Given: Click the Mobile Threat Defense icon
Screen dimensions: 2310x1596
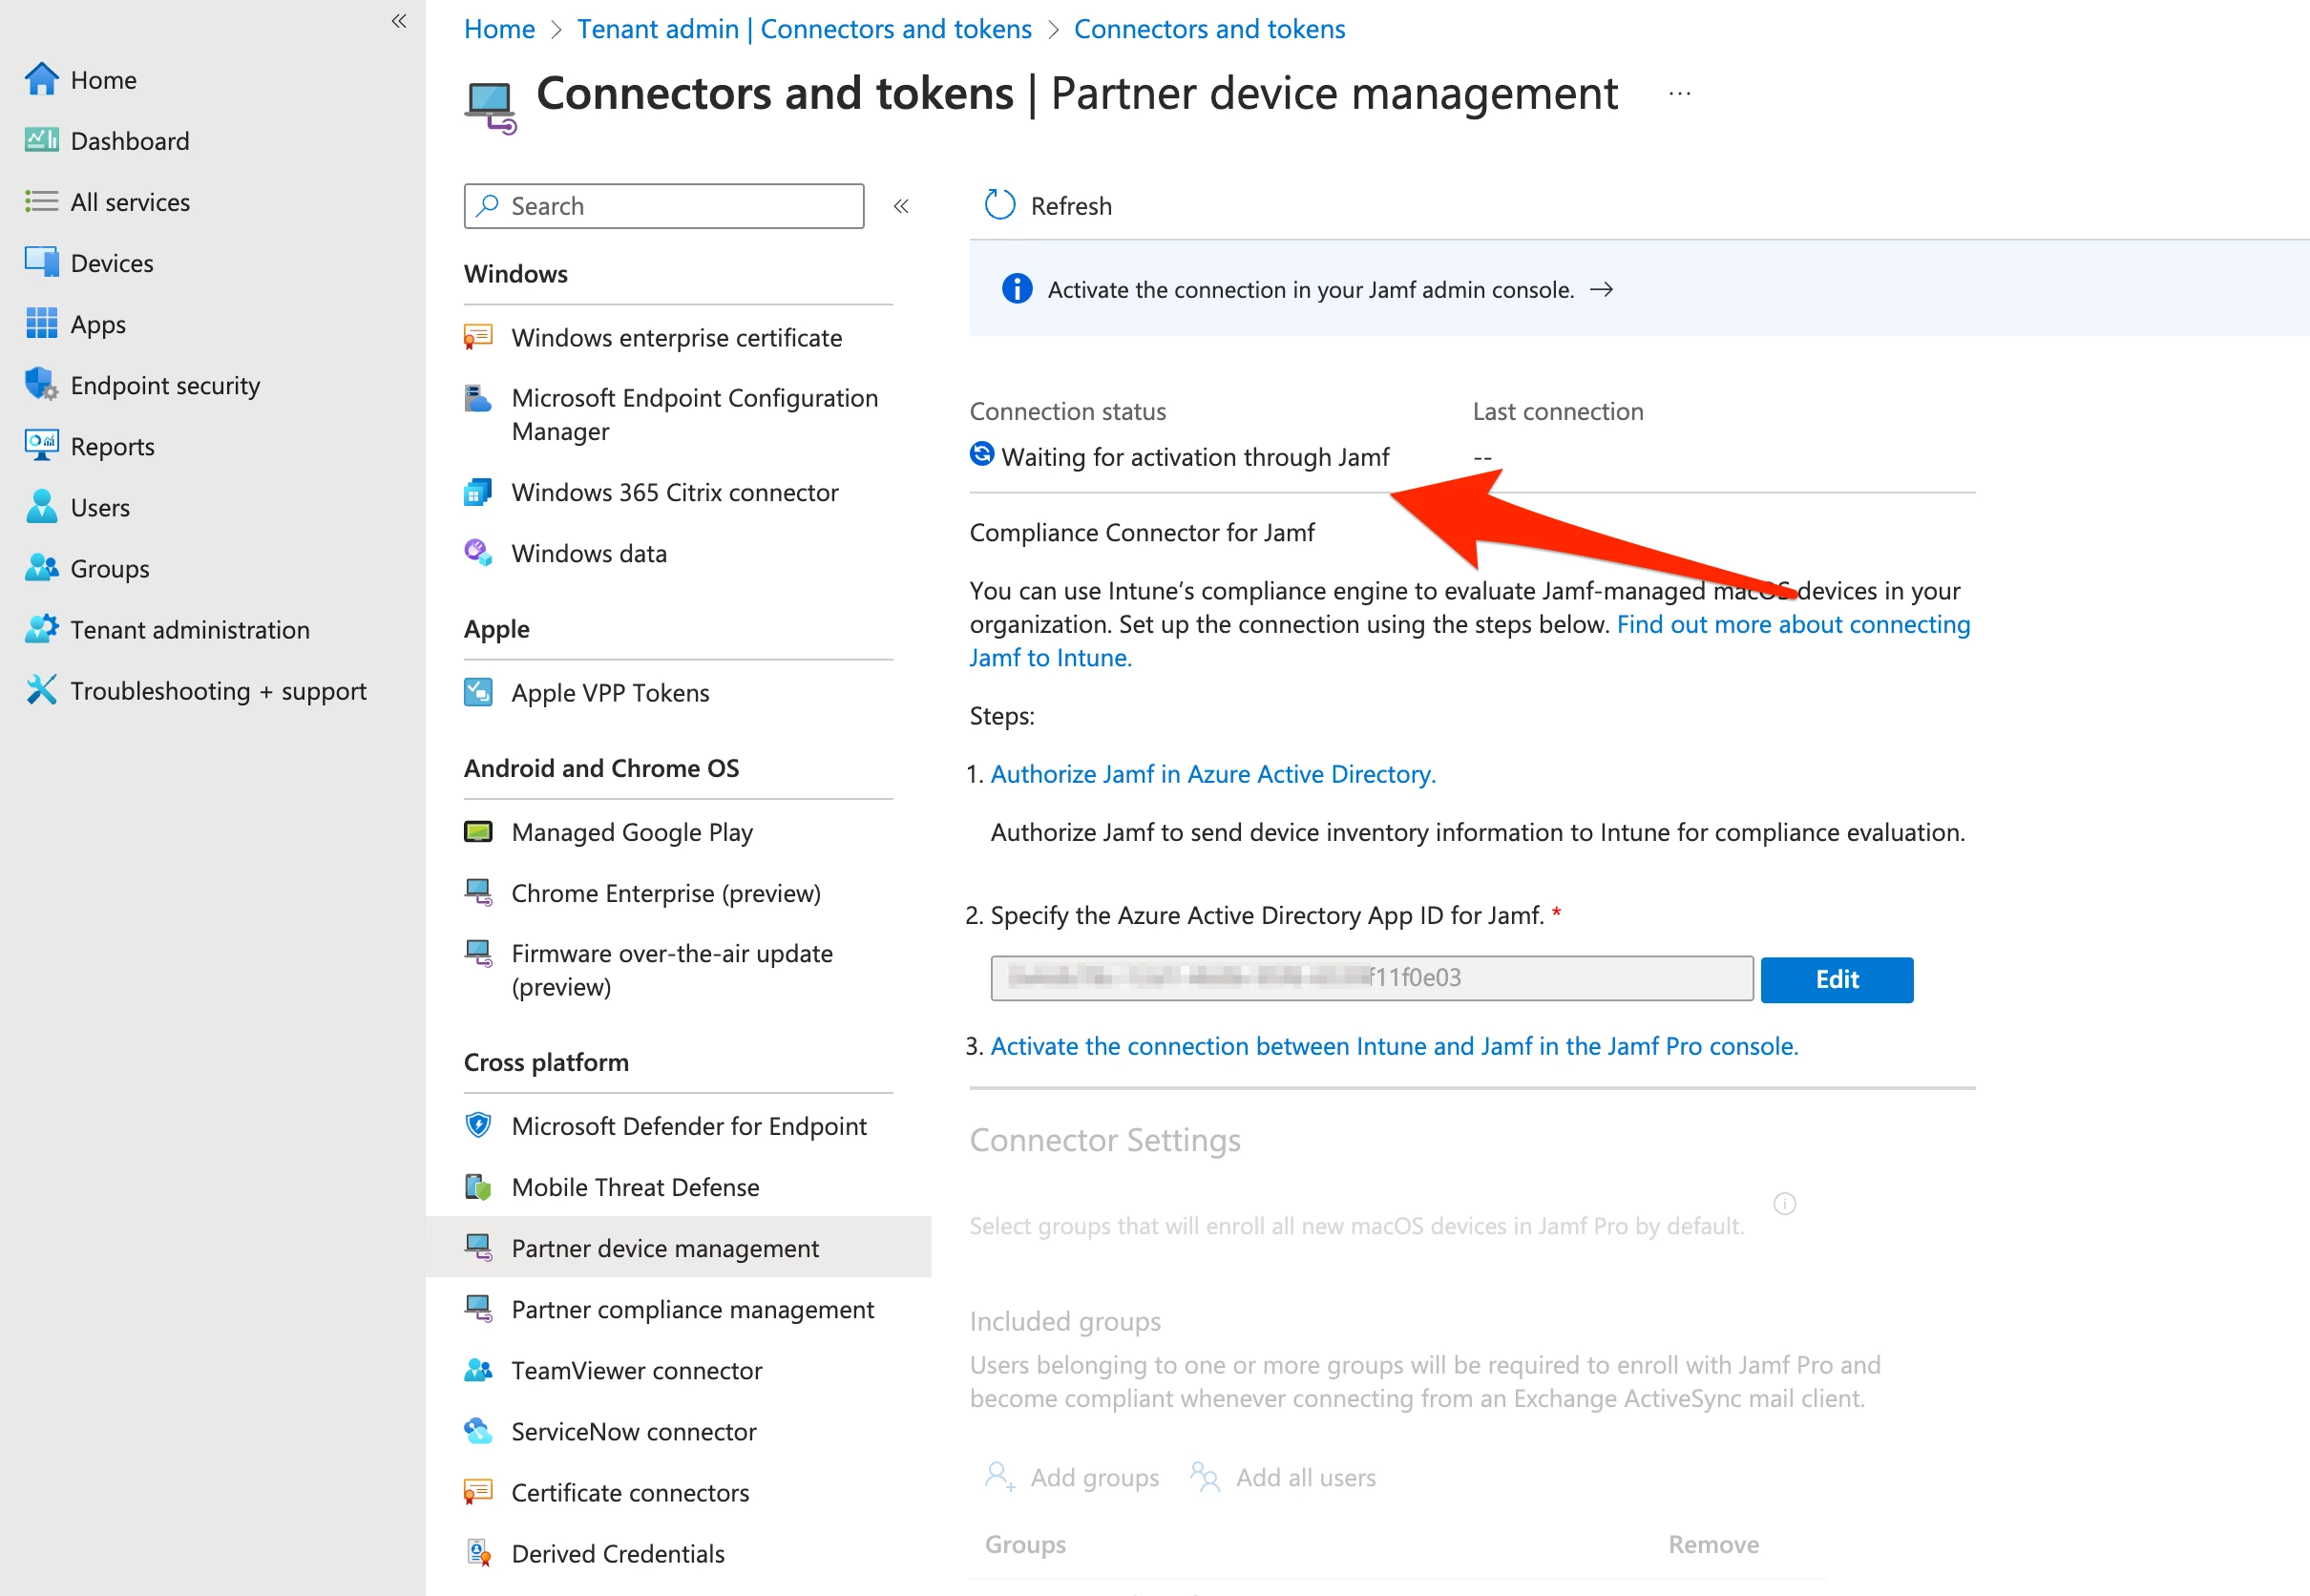Looking at the screenshot, I should pyautogui.click(x=478, y=1186).
